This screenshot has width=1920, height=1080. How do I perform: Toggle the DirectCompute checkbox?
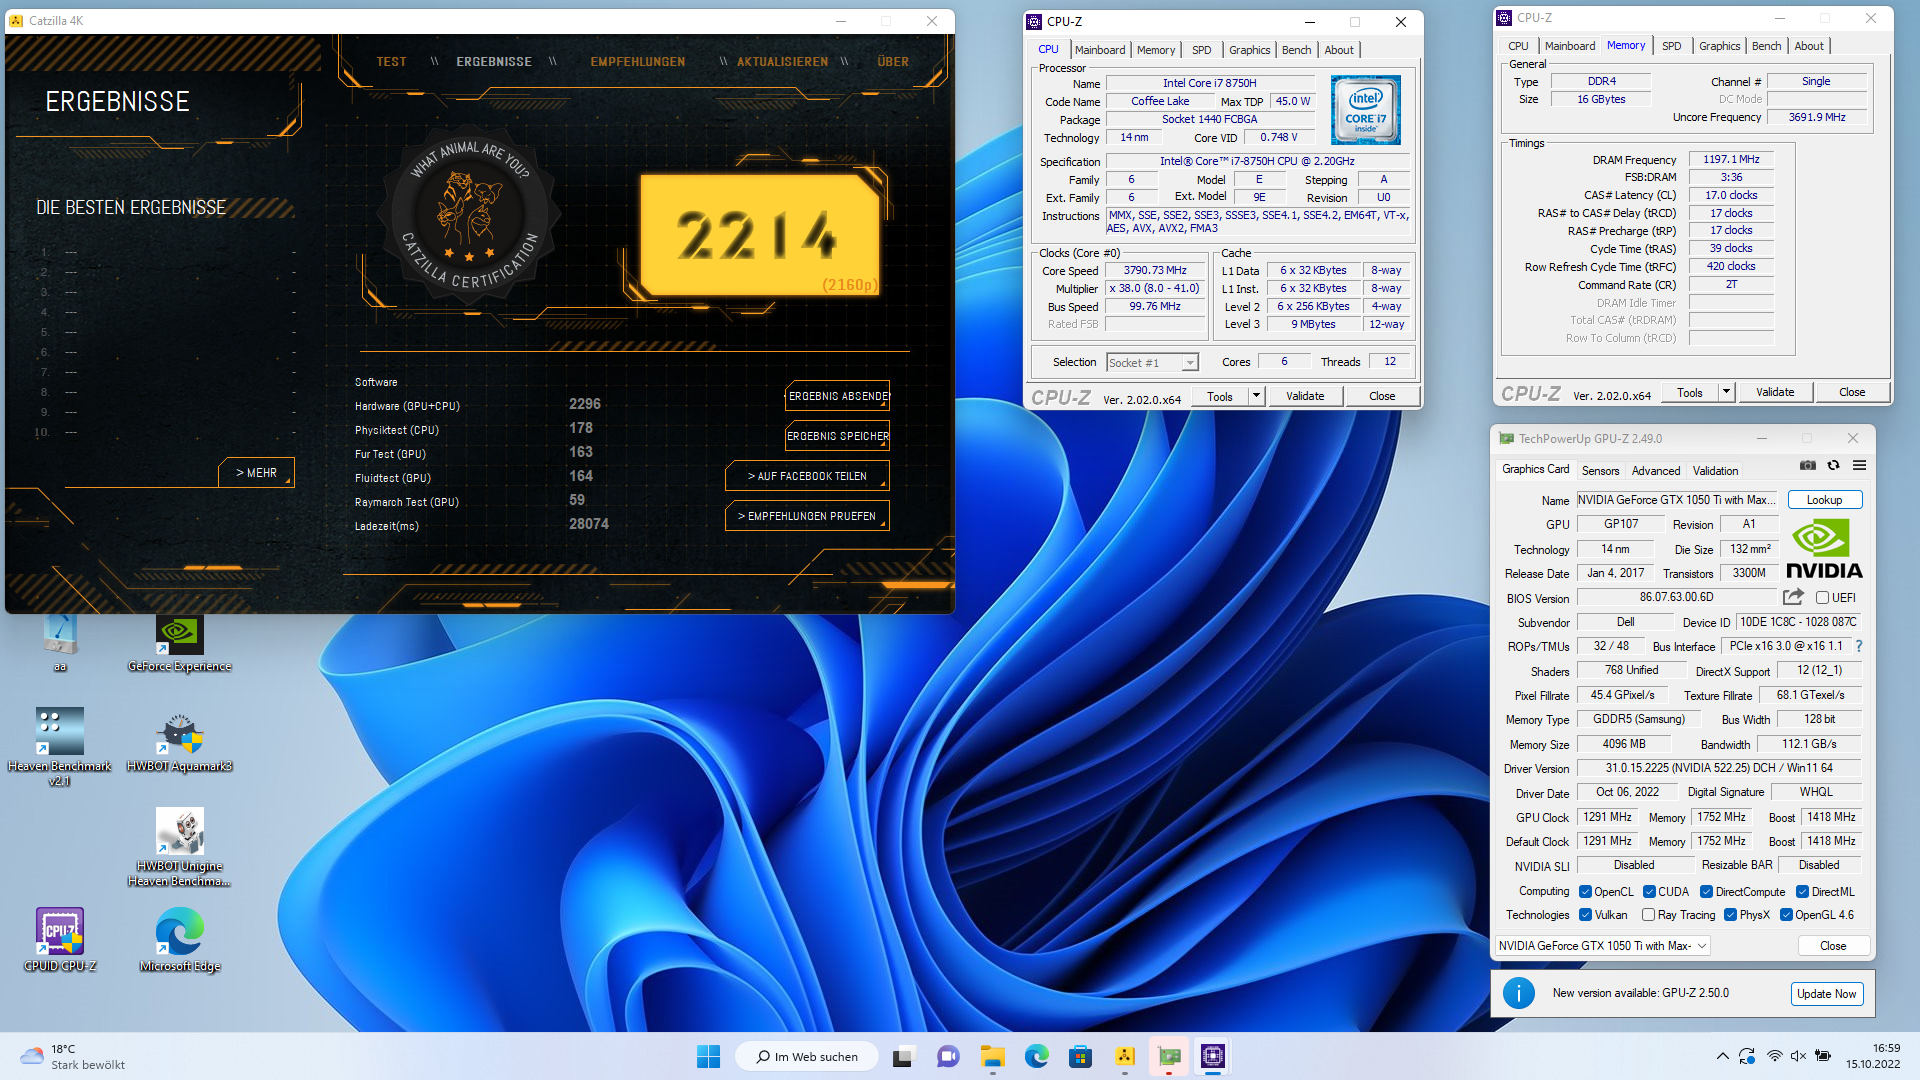(1707, 892)
